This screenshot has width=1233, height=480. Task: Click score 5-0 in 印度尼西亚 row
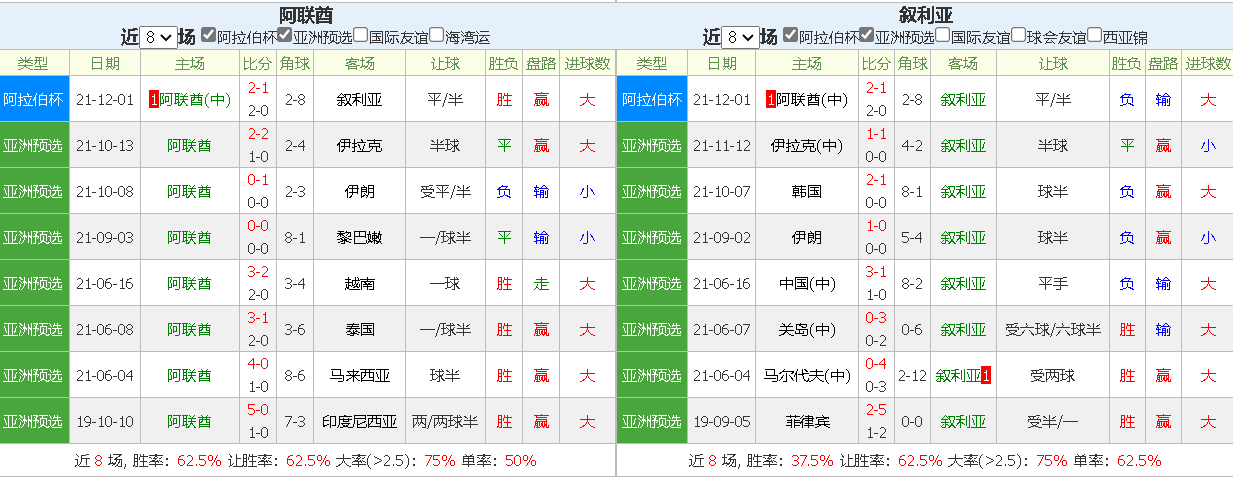point(258,410)
